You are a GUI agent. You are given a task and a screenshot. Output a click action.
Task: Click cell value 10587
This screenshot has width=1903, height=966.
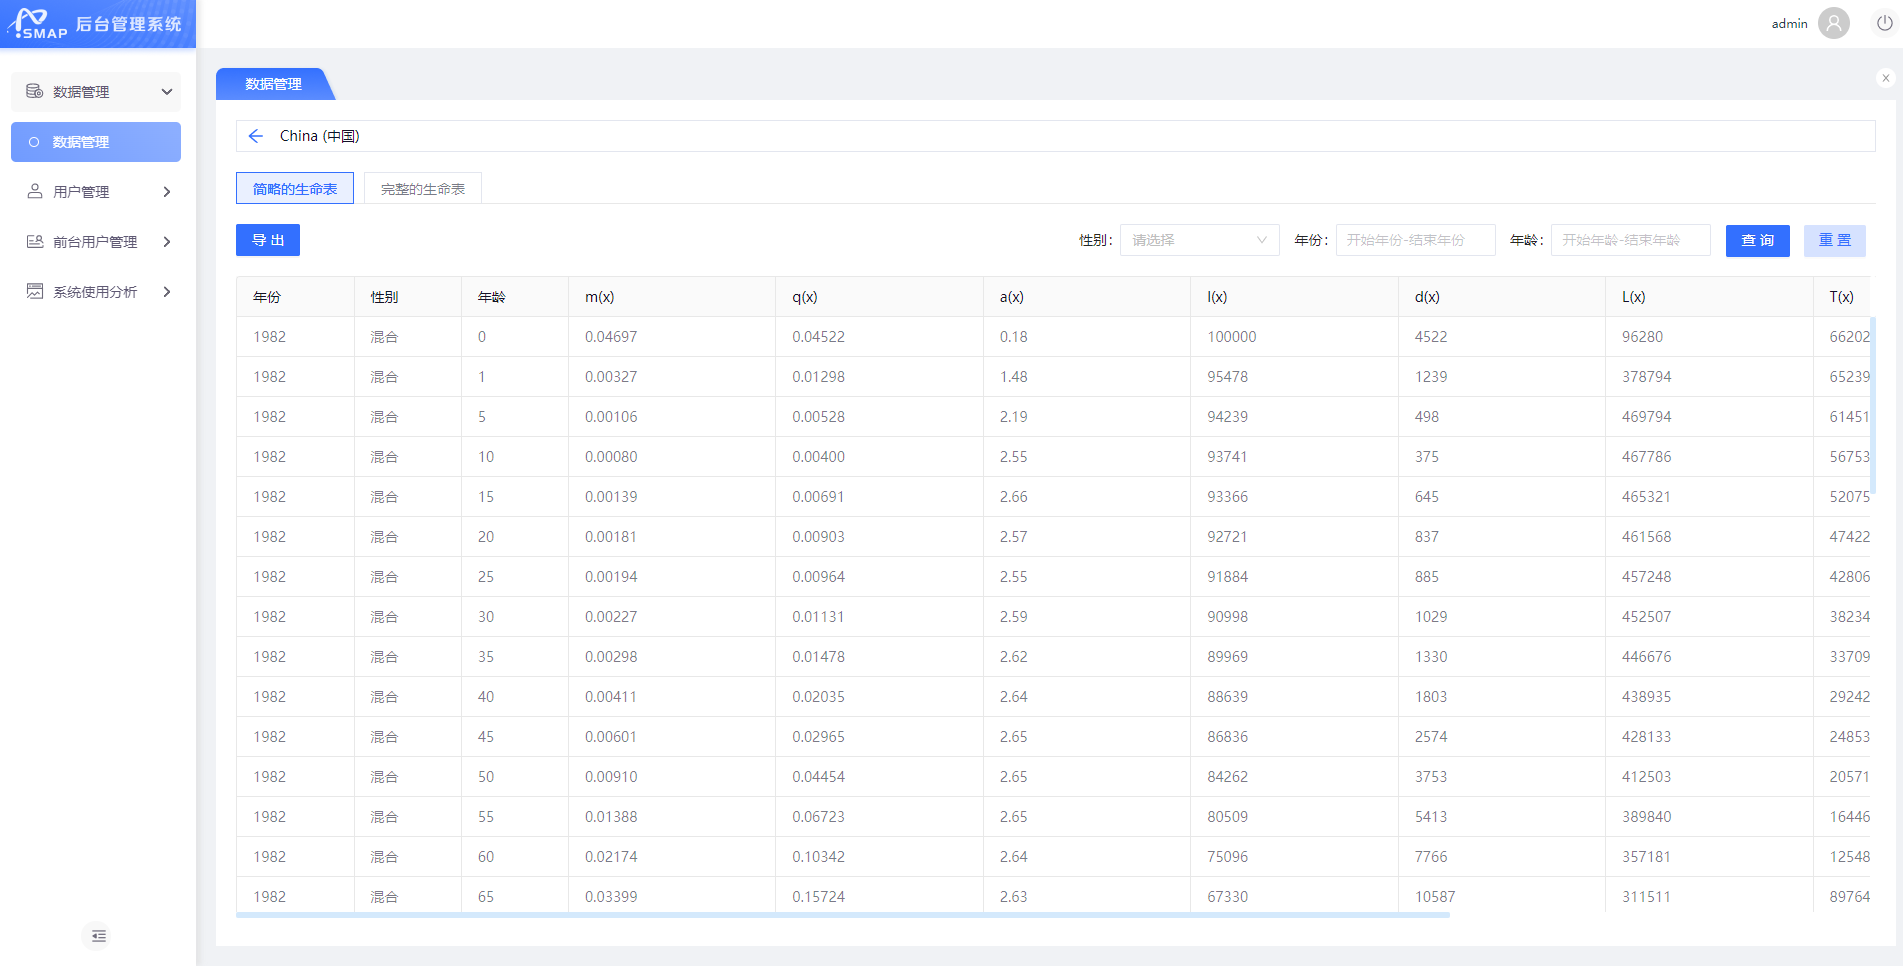(1435, 897)
